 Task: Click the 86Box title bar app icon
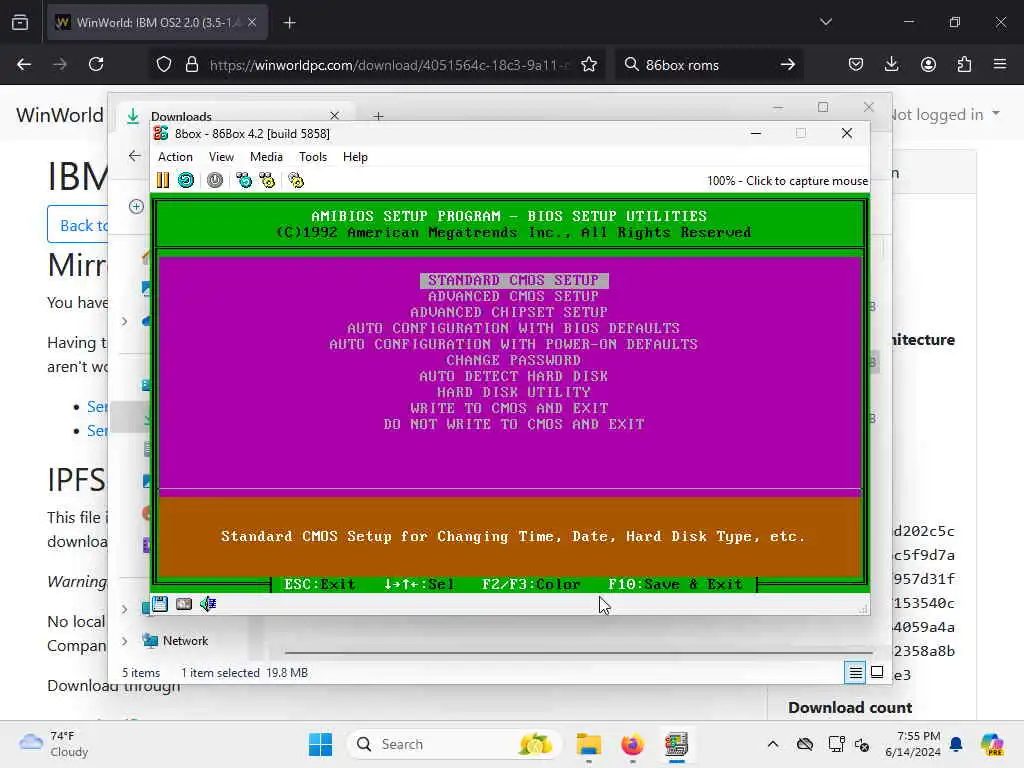tap(161, 133)
